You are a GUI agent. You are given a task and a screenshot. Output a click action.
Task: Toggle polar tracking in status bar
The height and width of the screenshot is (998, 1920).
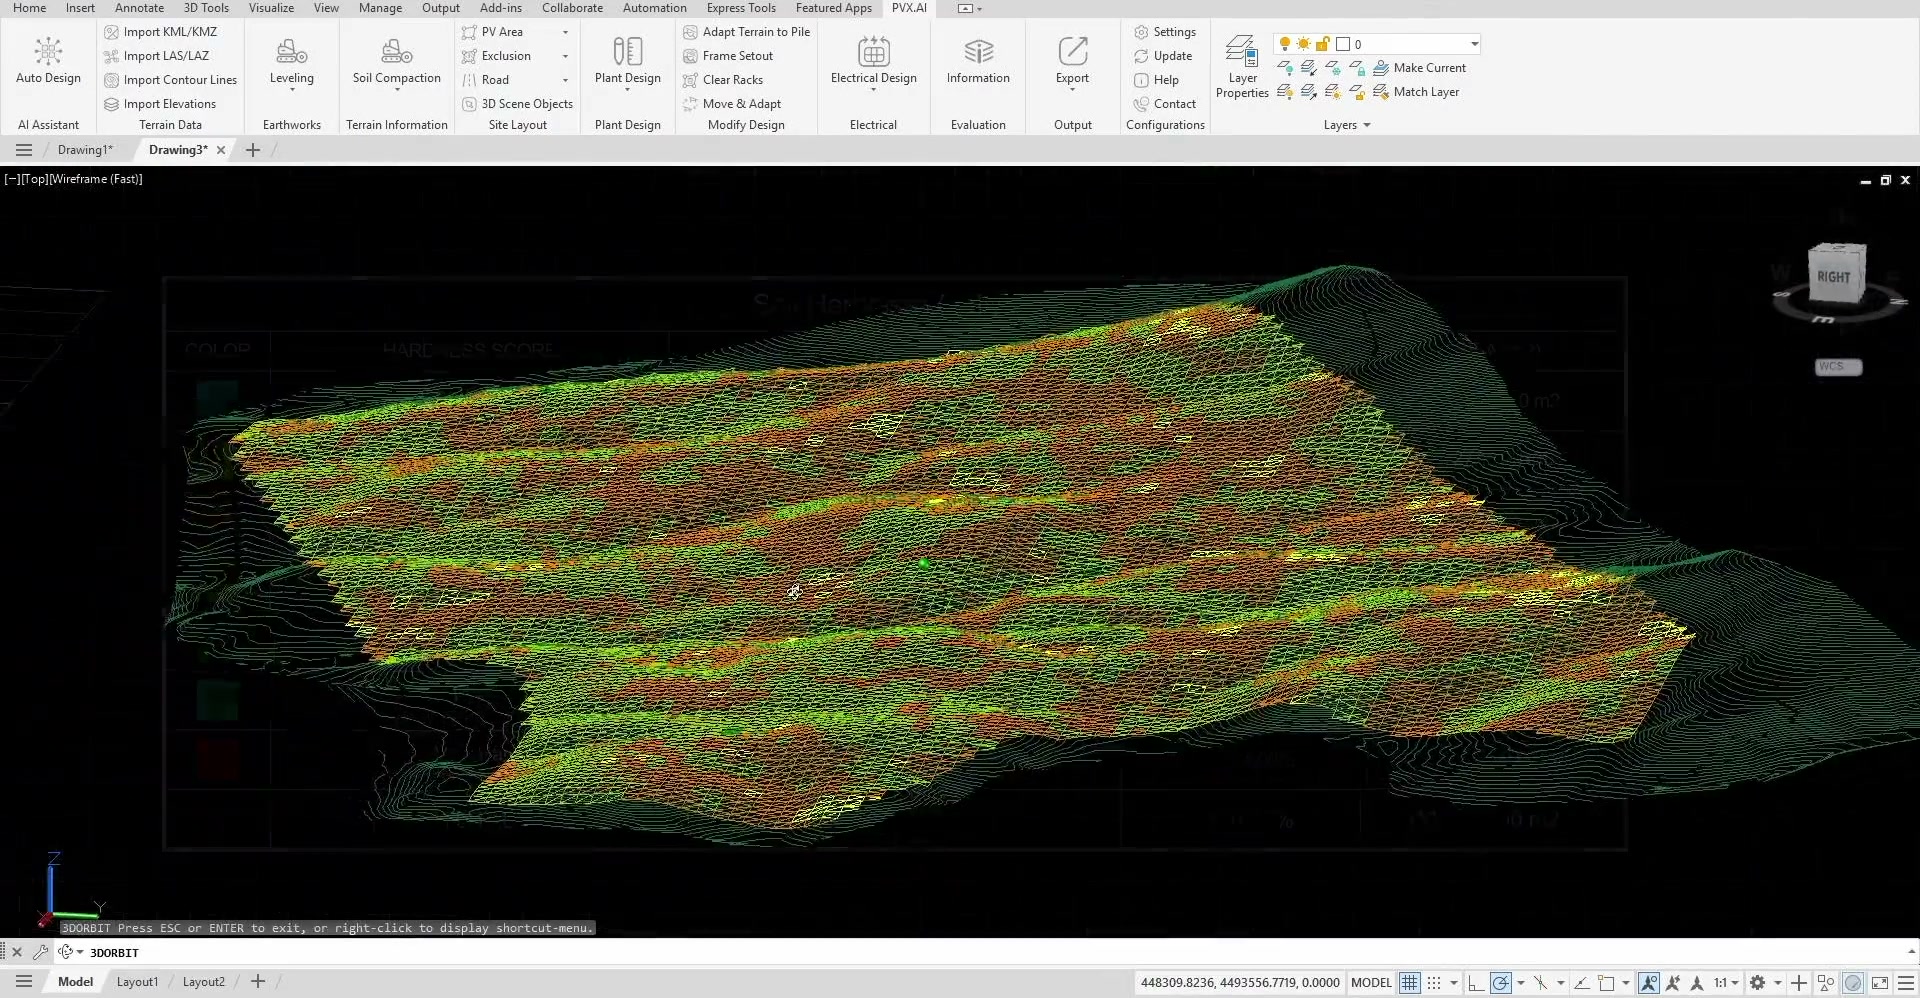(1500, 983)
